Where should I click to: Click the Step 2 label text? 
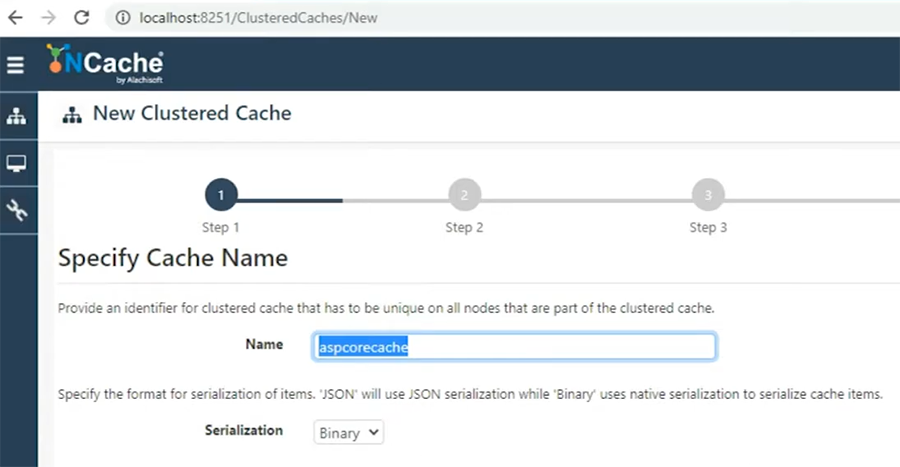tap(464, 227)
